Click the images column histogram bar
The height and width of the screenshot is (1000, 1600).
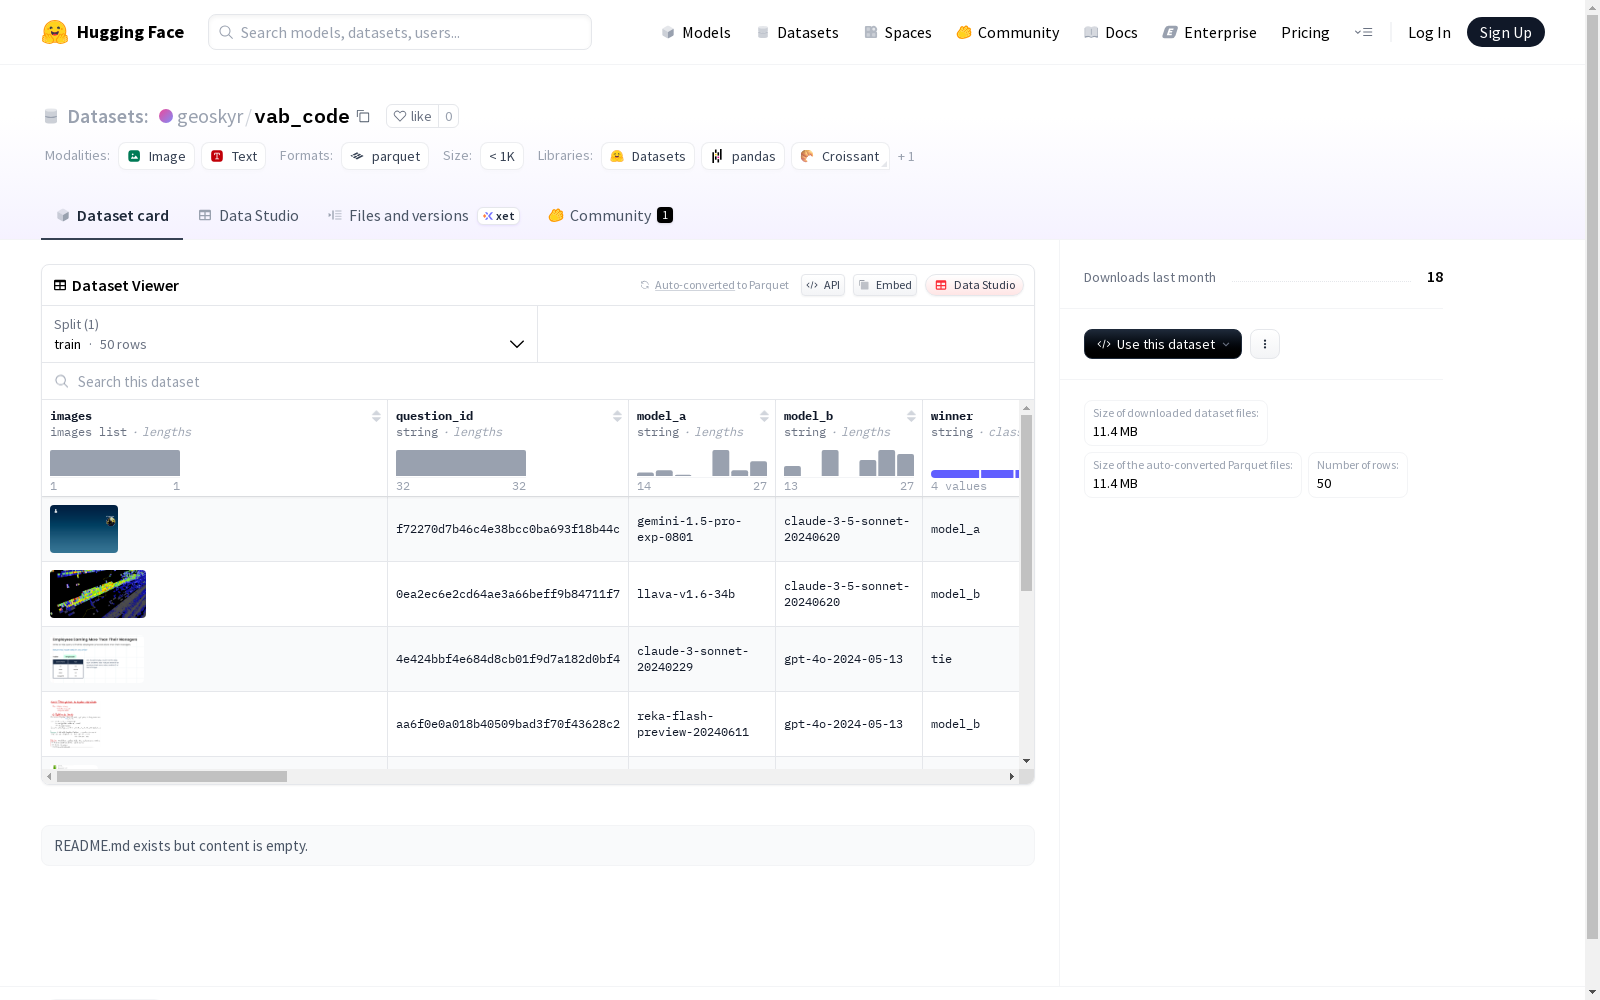(x=115, y=463)
